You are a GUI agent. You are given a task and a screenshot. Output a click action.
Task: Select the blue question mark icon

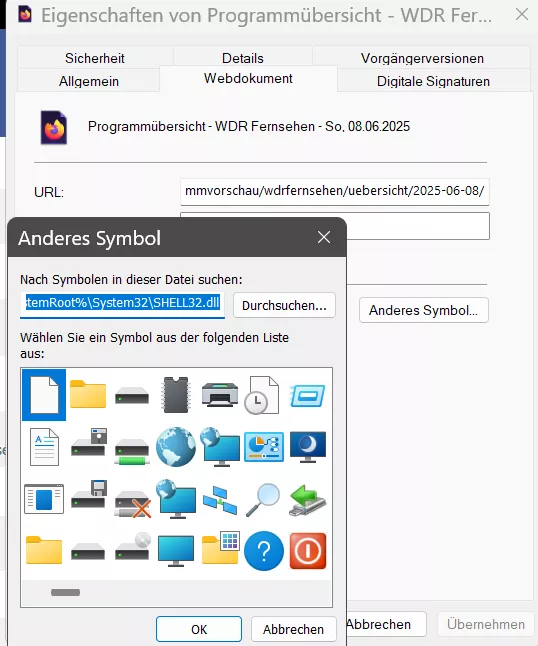click(x=264, y=551)
